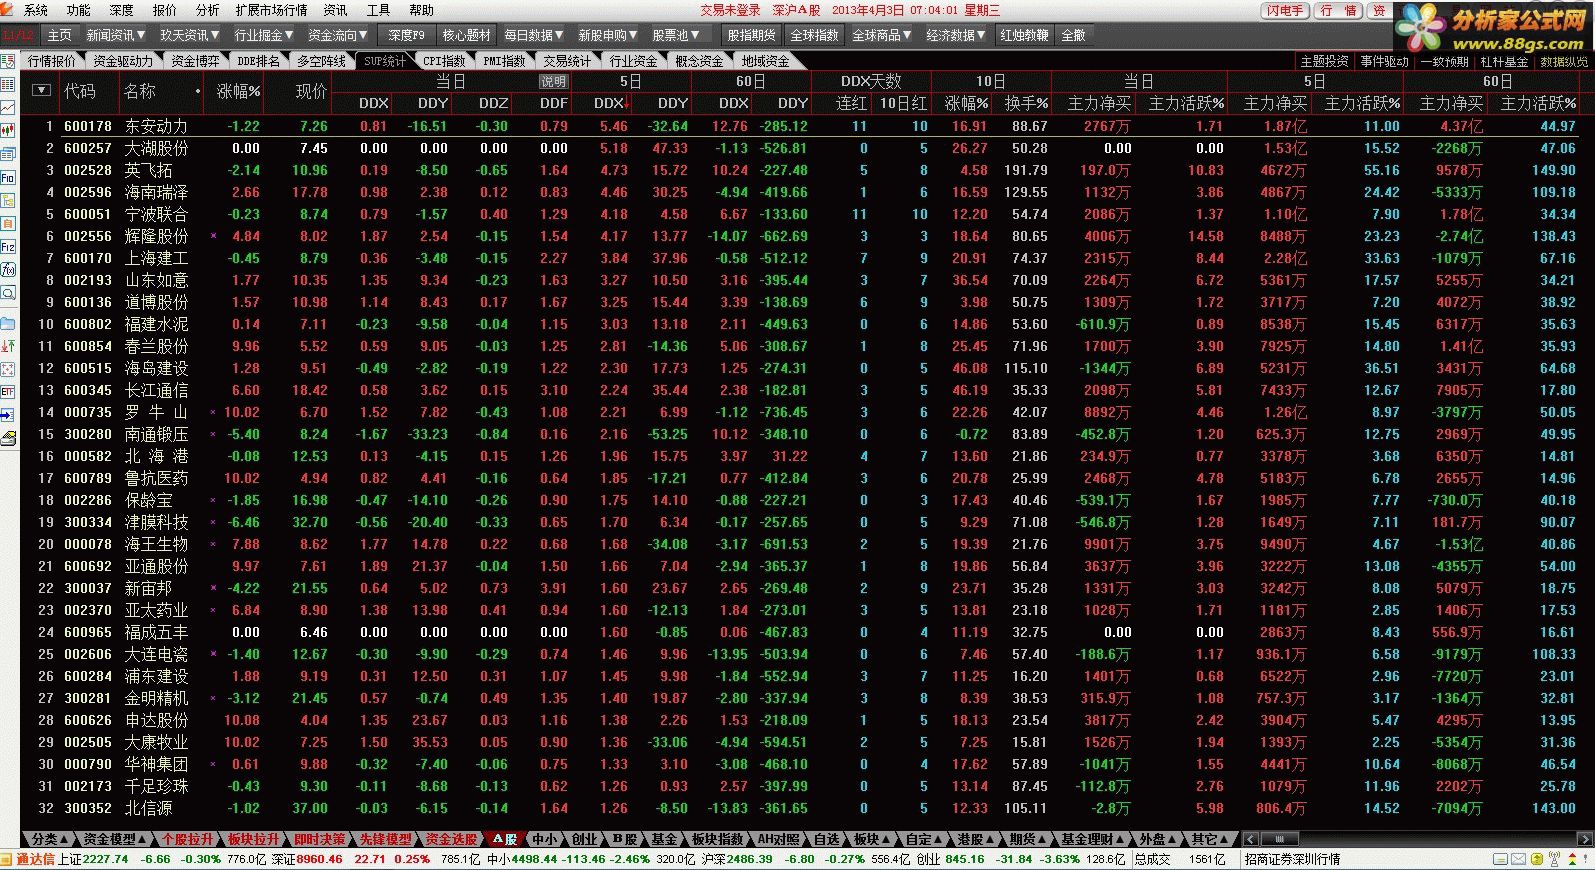Open the 新闻资讯 dropdown
This screenshot has width=1595, height=870.
tap(116, 35)
